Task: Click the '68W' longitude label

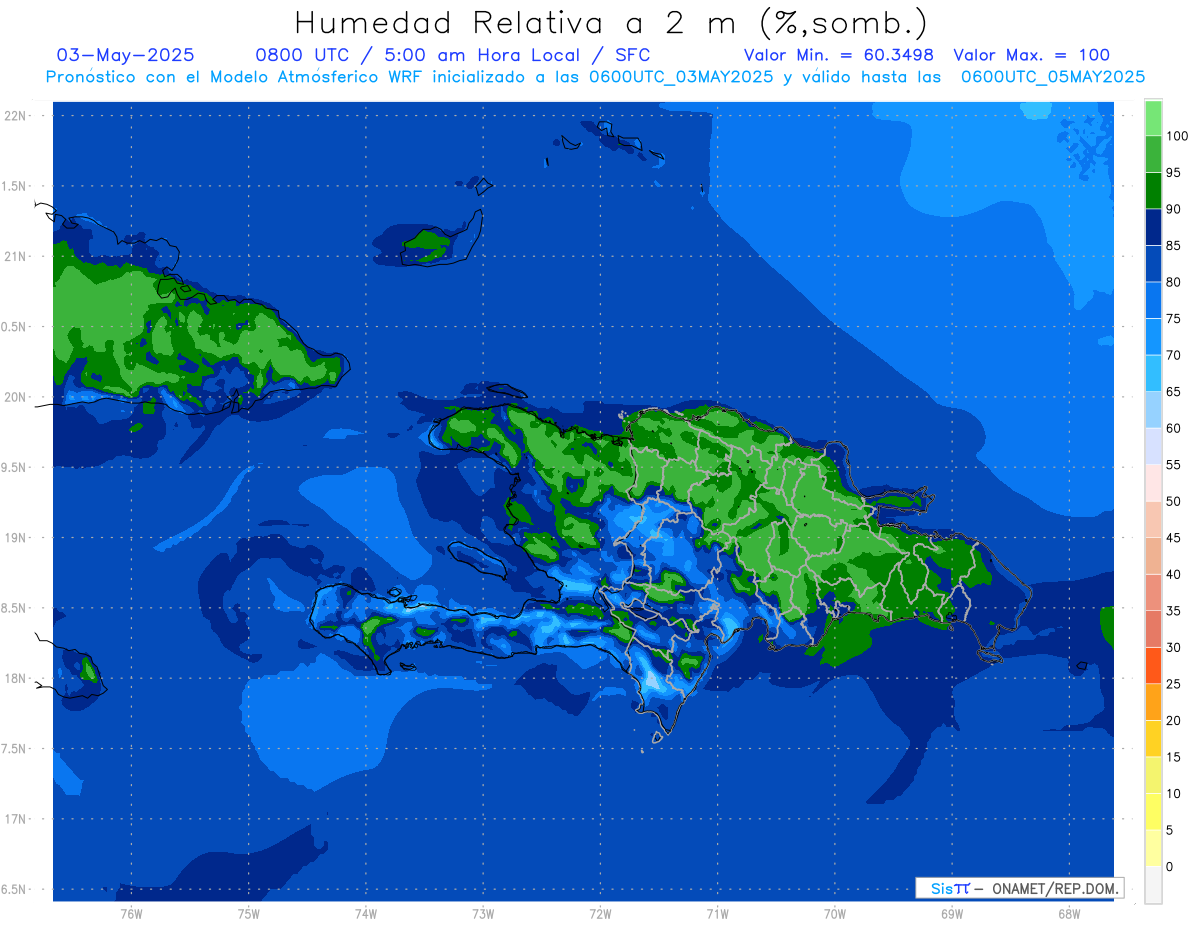Action: 1069,914
